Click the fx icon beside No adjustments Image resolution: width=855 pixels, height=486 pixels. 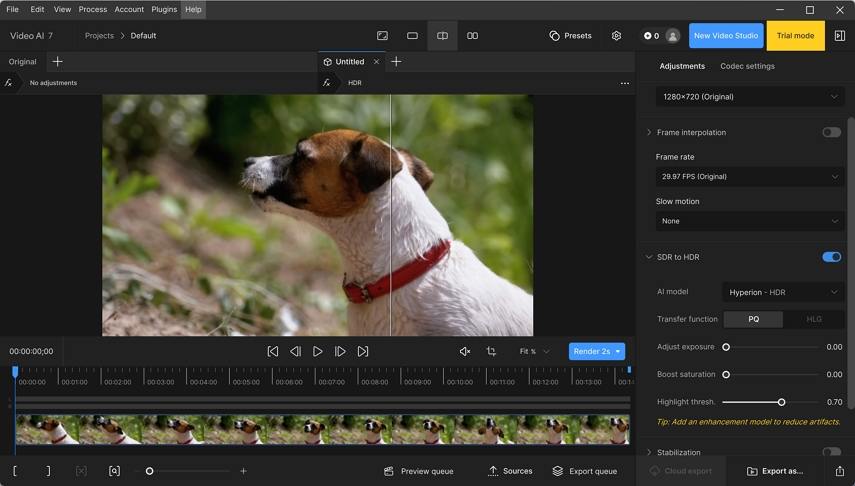point(8,82)
